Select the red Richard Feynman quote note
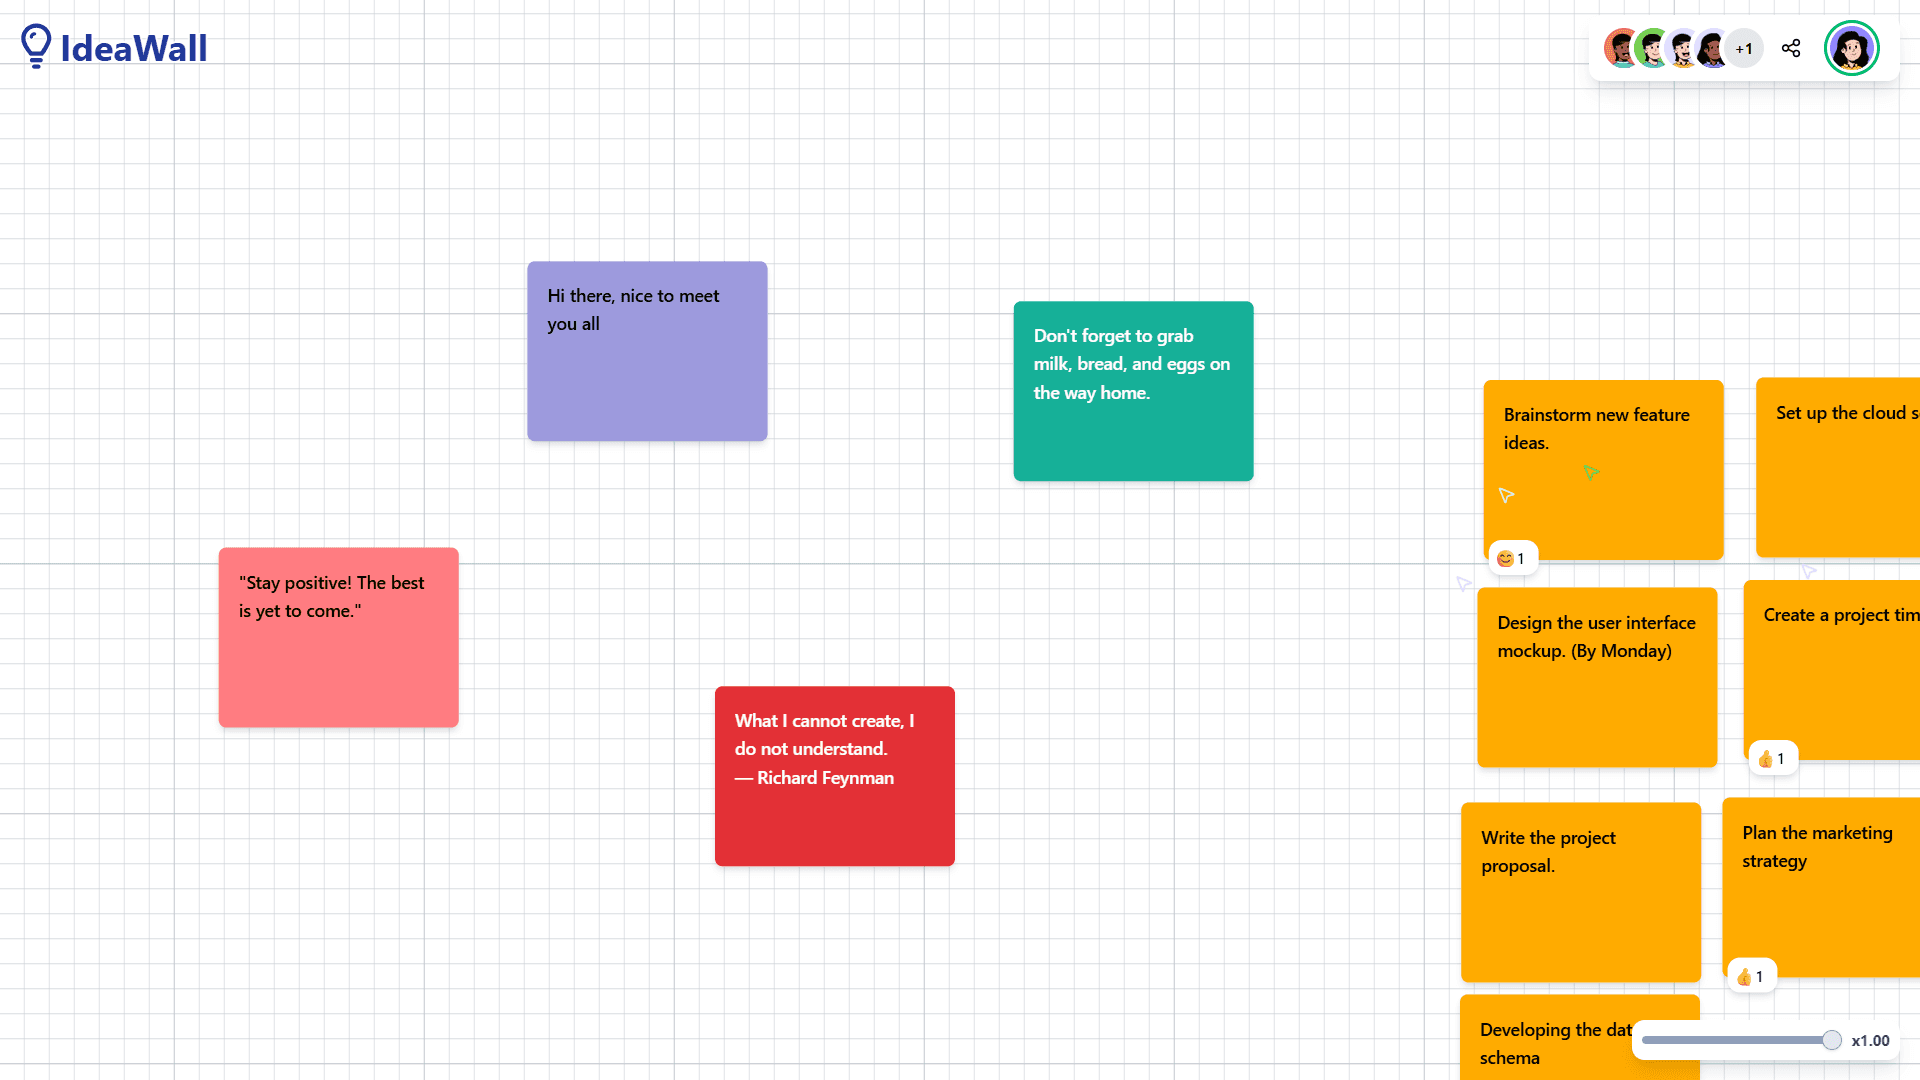The image size is (1920, 1080). tap(834, 776)
